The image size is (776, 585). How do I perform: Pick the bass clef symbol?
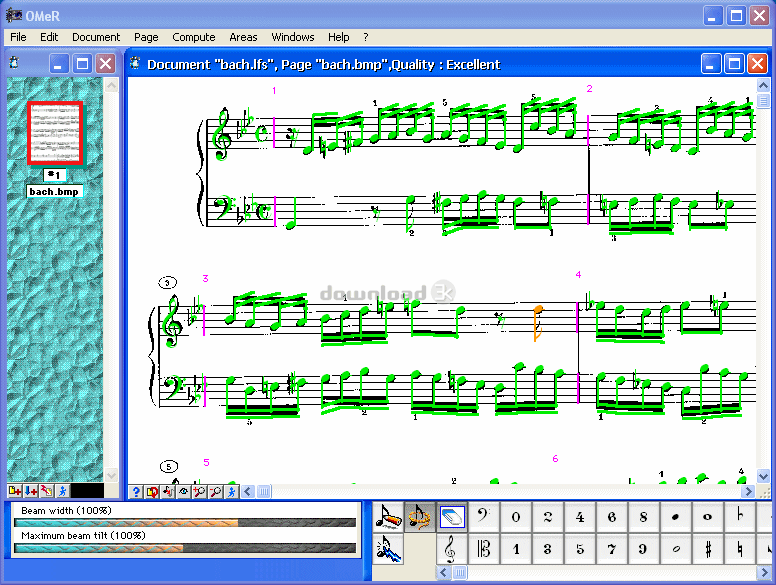click(x=484, y=517)
